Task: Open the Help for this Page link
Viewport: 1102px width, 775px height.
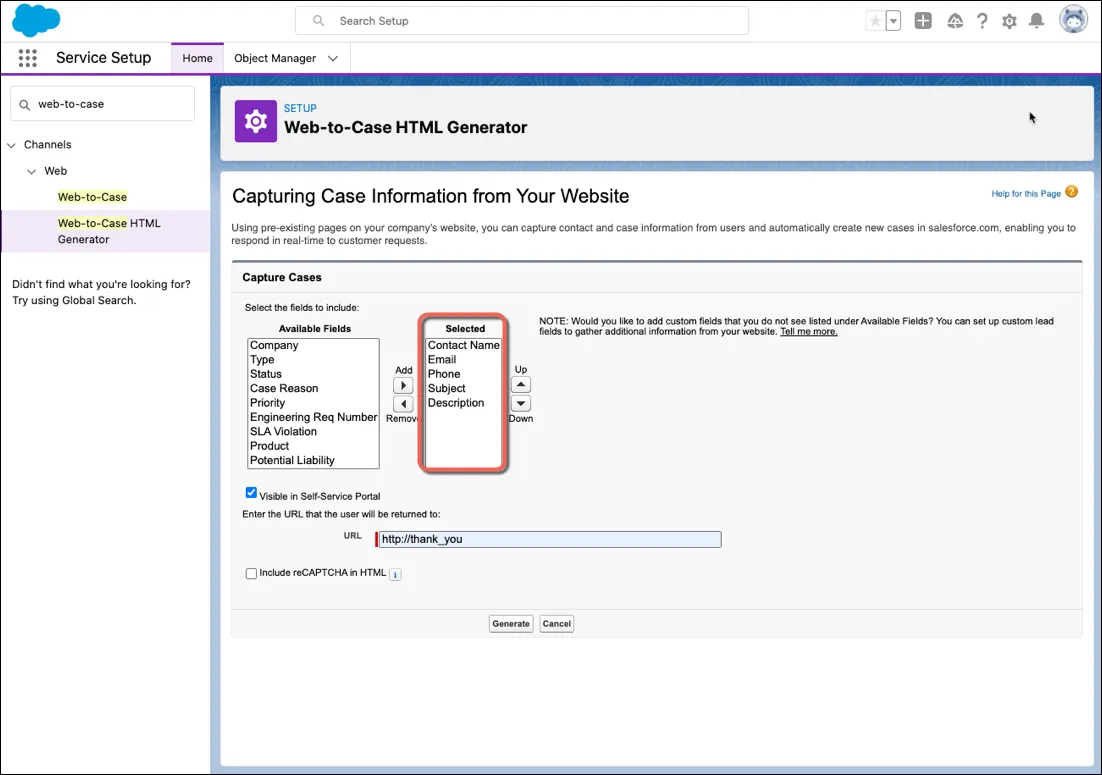Action: tap(1025, 194)
